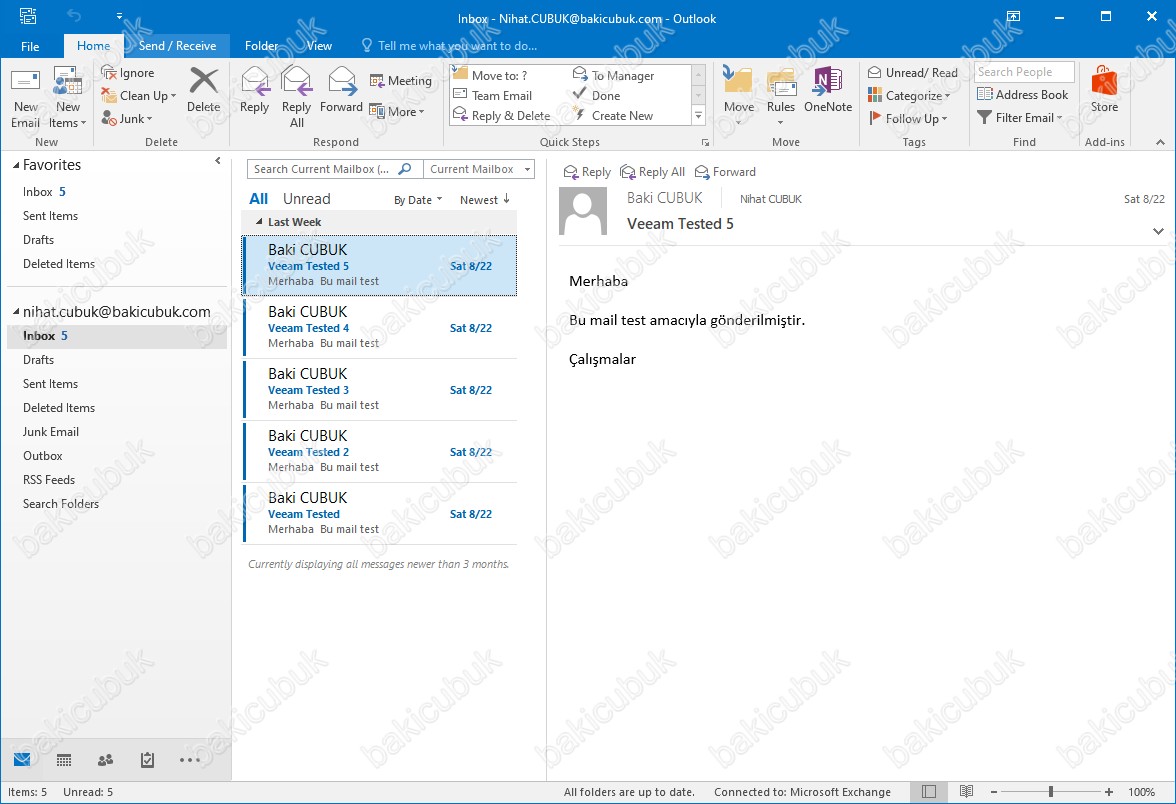The width and height of the screenshot is (1176, 804).
Task: Click Reply All in reading pane
Action: click(653, 172)
